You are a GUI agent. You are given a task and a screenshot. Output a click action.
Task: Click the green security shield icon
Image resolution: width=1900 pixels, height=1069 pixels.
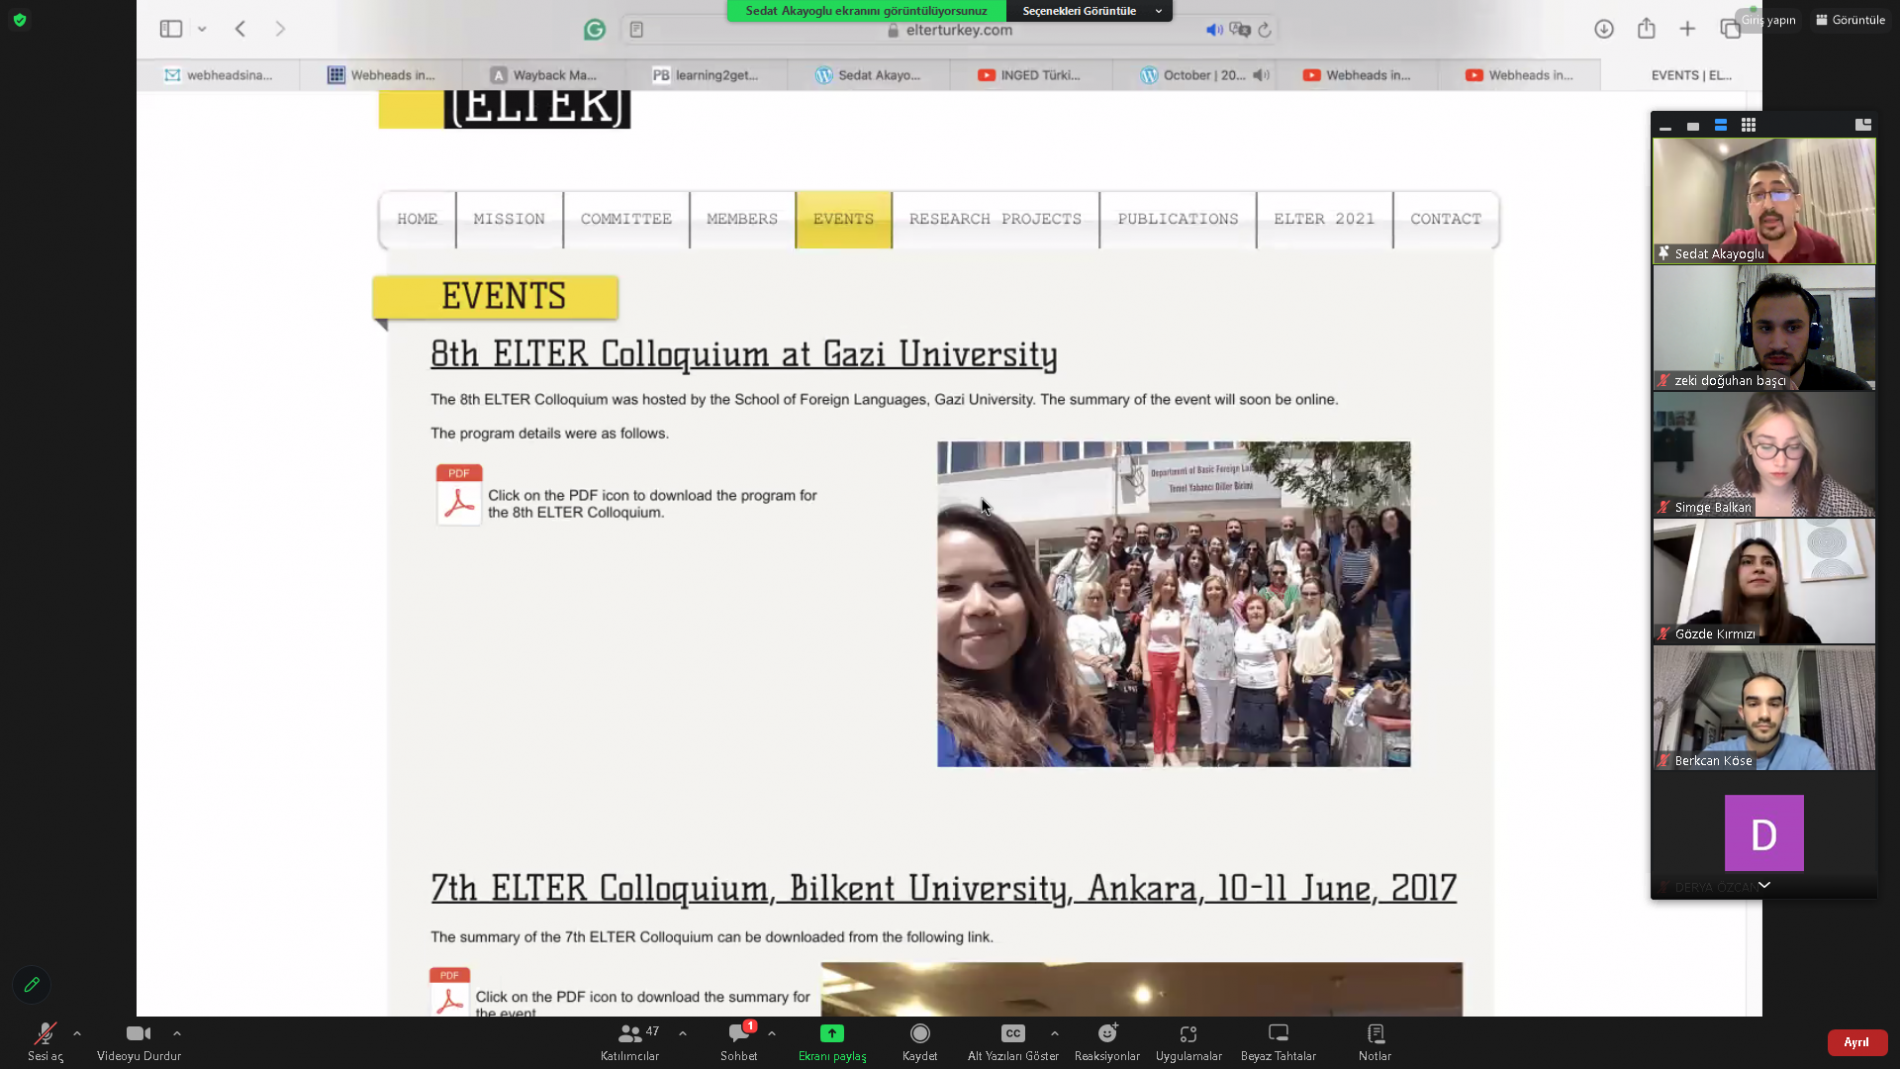point(20,20)
